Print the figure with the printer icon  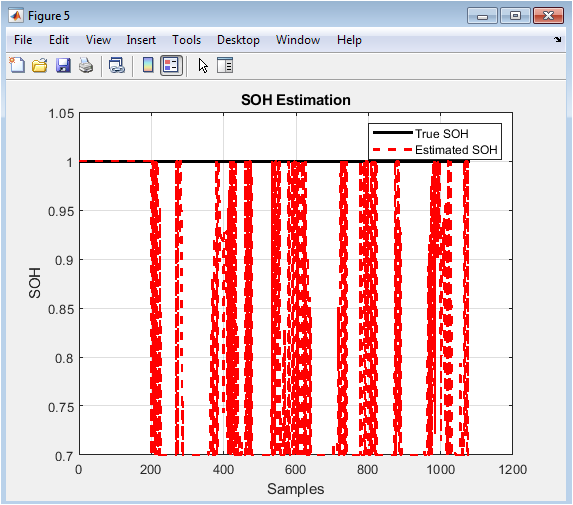point(86,66)
